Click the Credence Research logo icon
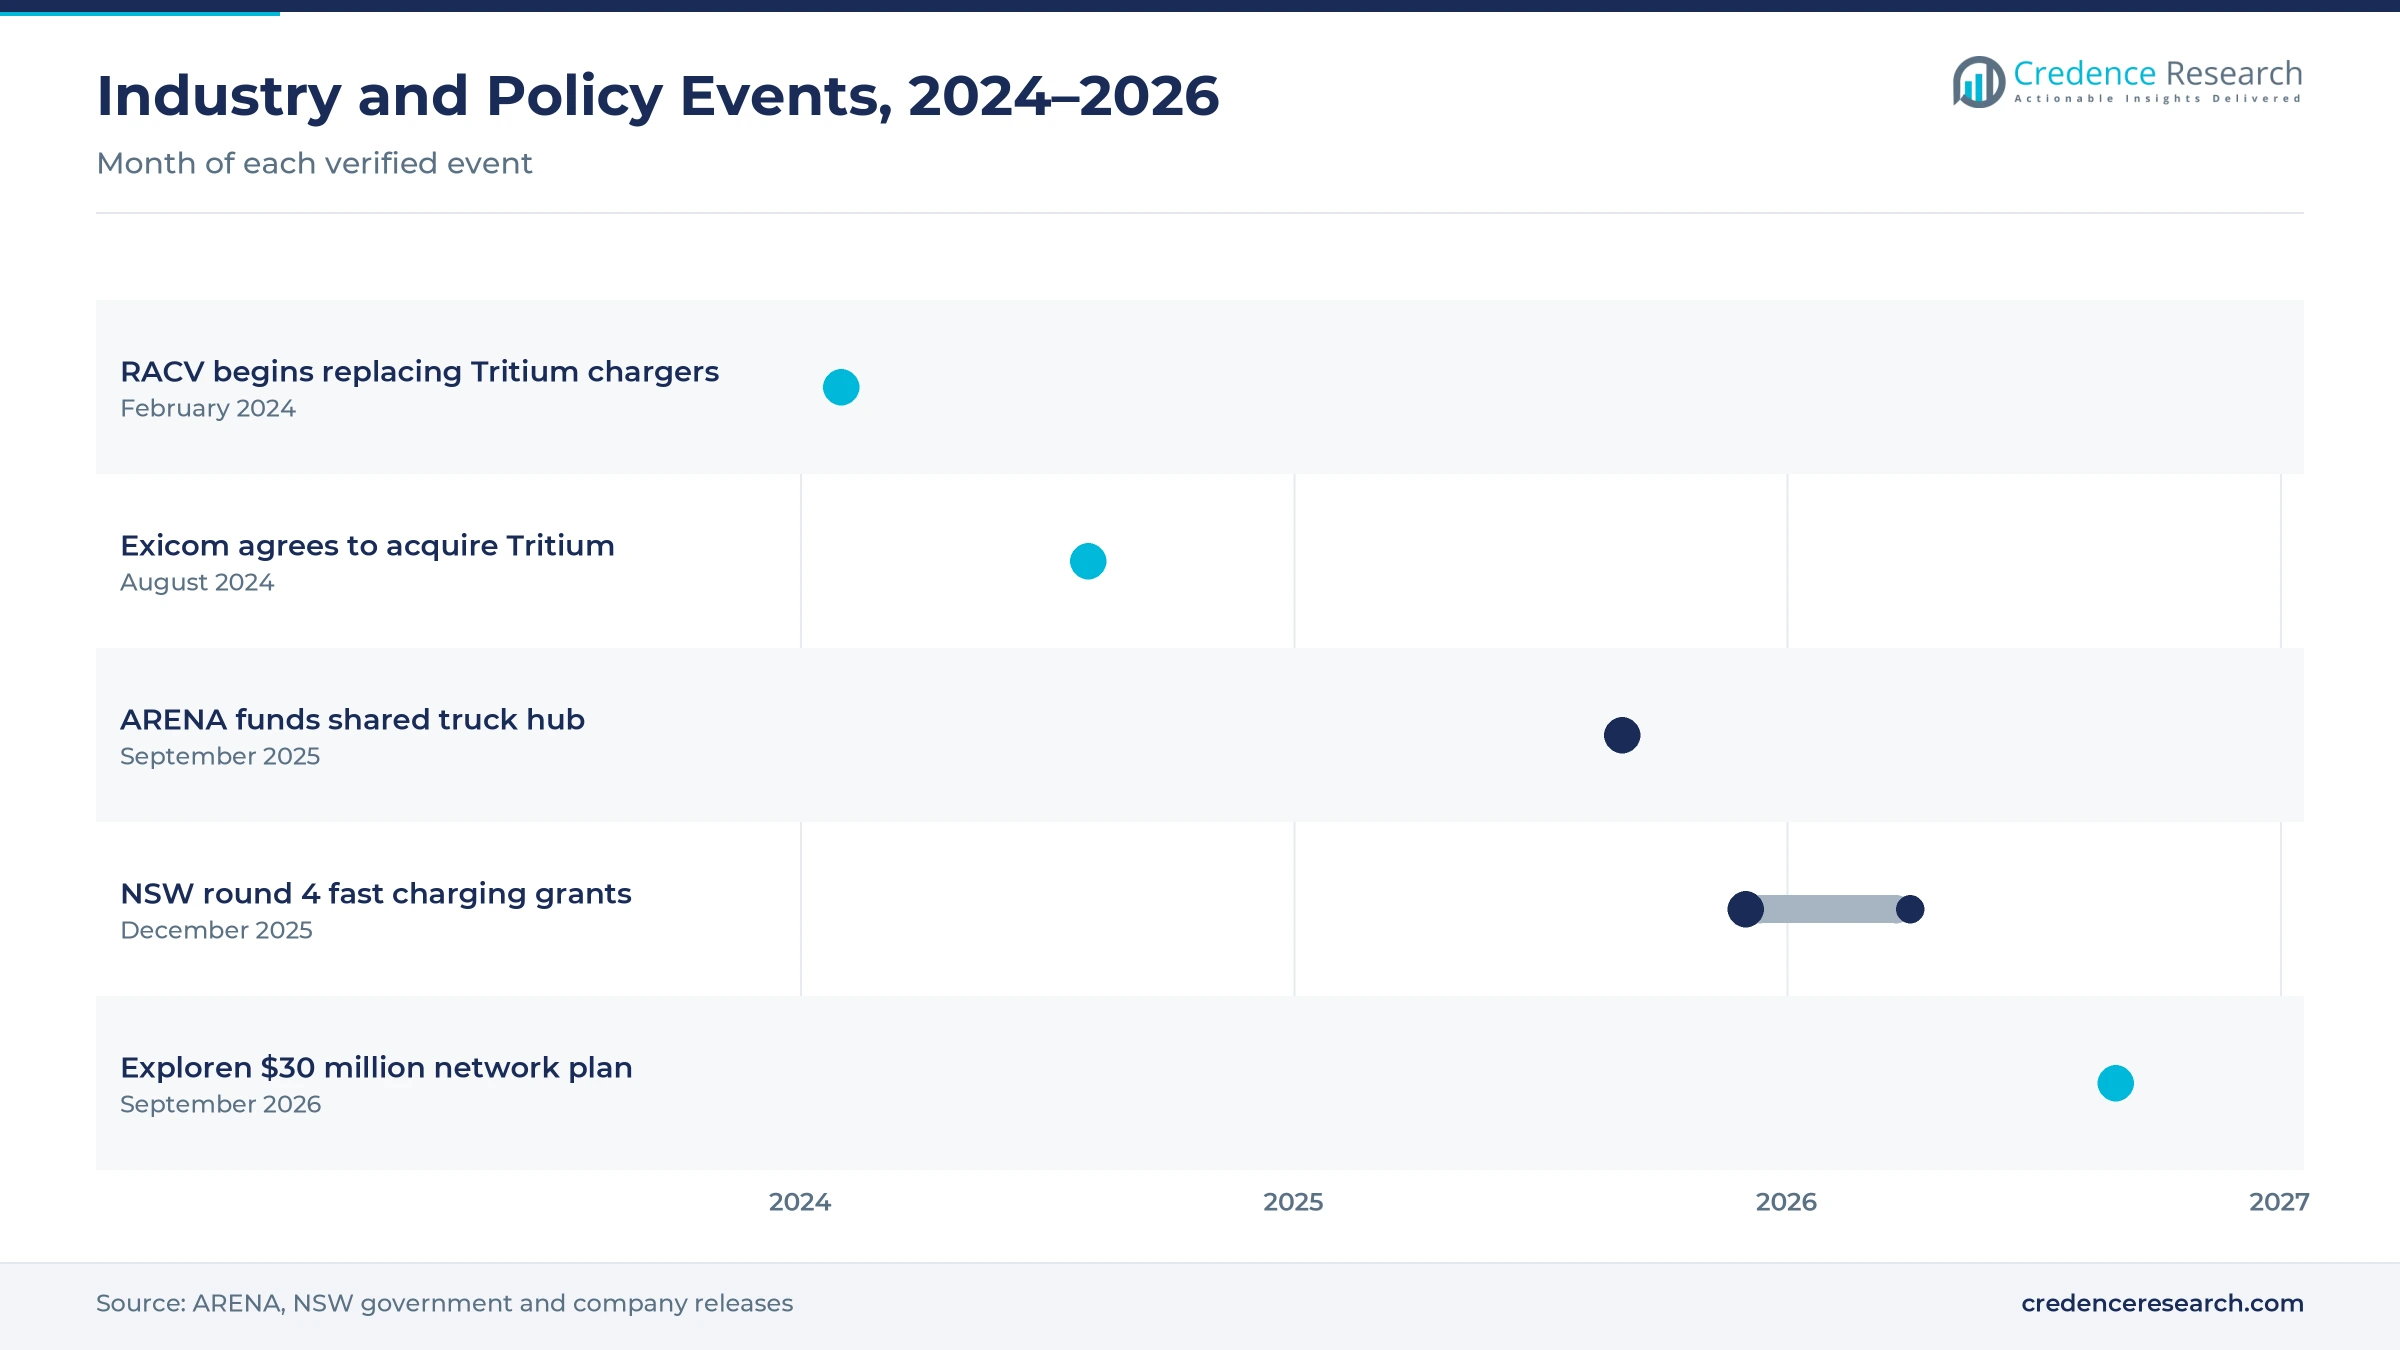The image size is (2400, 1350). pyautogui.click(x=1978, y=82)
